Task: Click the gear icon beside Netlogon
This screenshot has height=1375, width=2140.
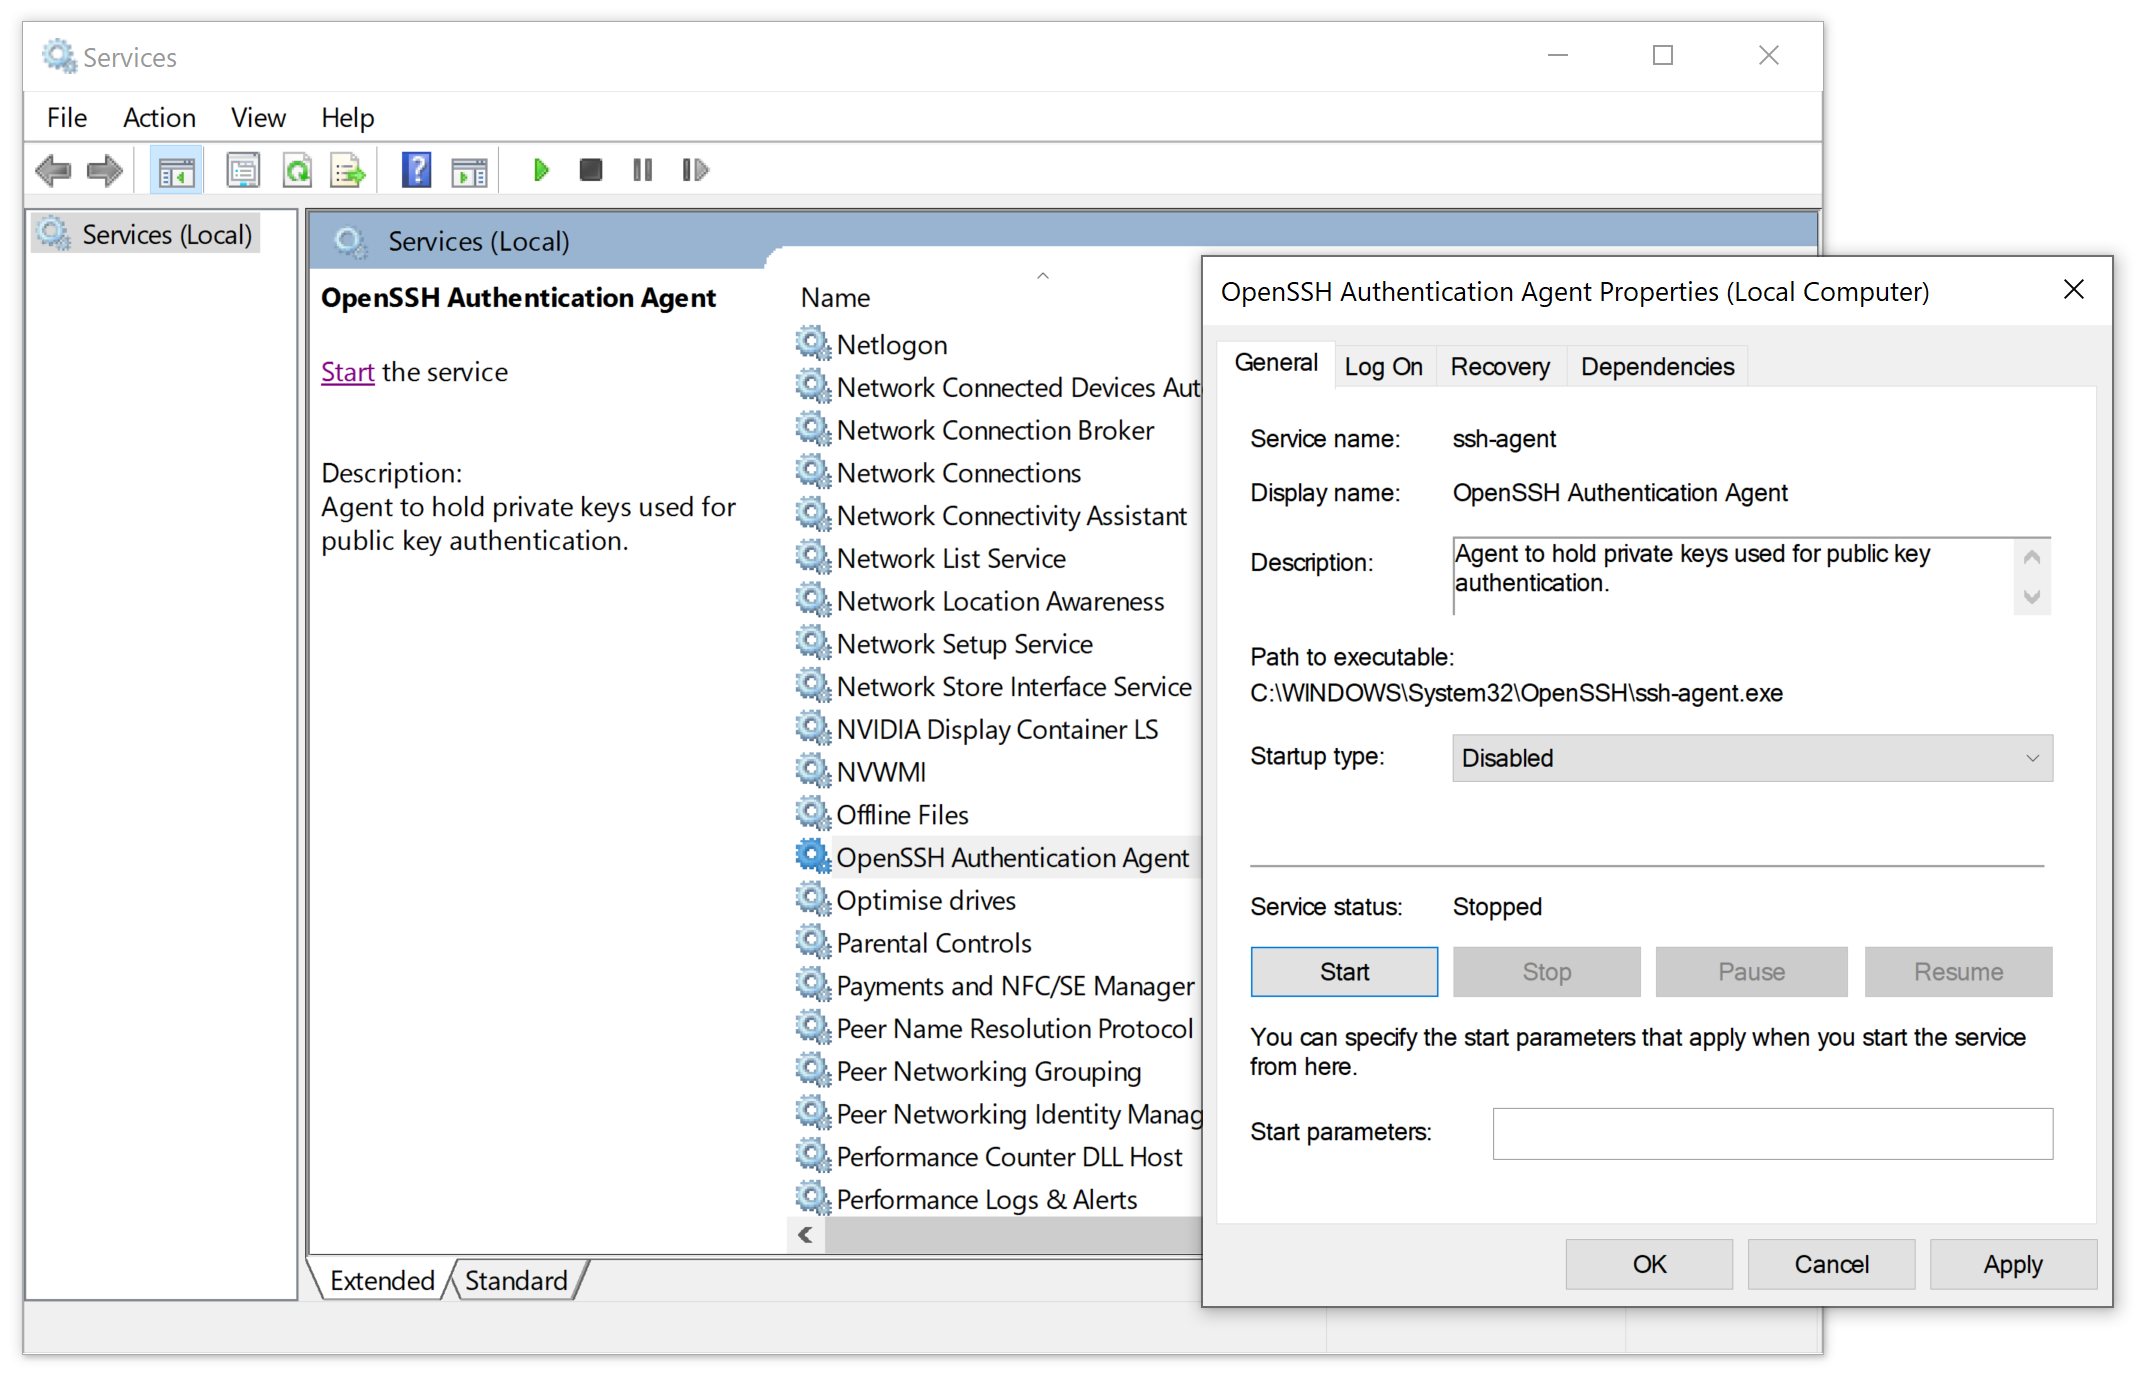Action: 813,343
